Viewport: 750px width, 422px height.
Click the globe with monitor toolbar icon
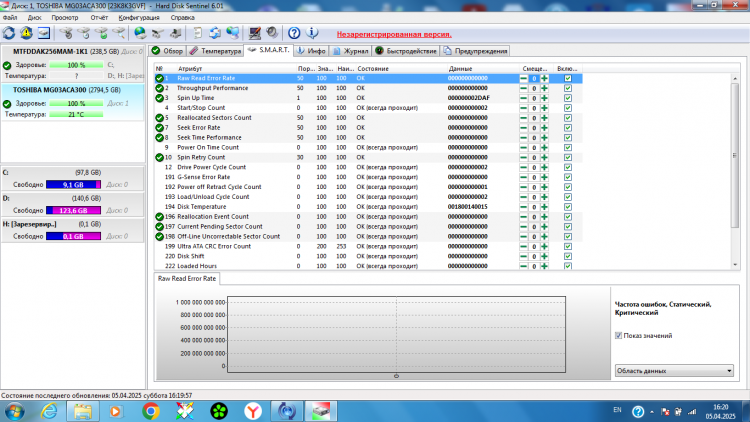(x=232, y=33)
